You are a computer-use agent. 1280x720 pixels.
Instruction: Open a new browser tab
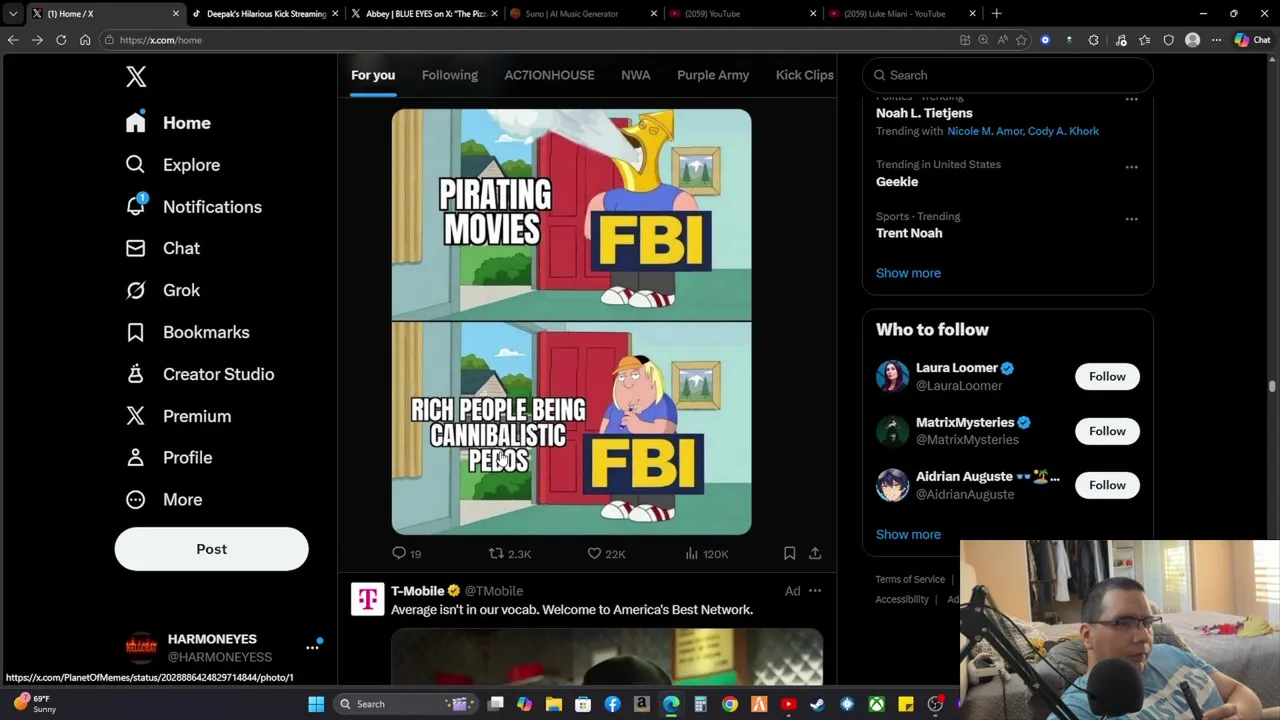point(996,14)
